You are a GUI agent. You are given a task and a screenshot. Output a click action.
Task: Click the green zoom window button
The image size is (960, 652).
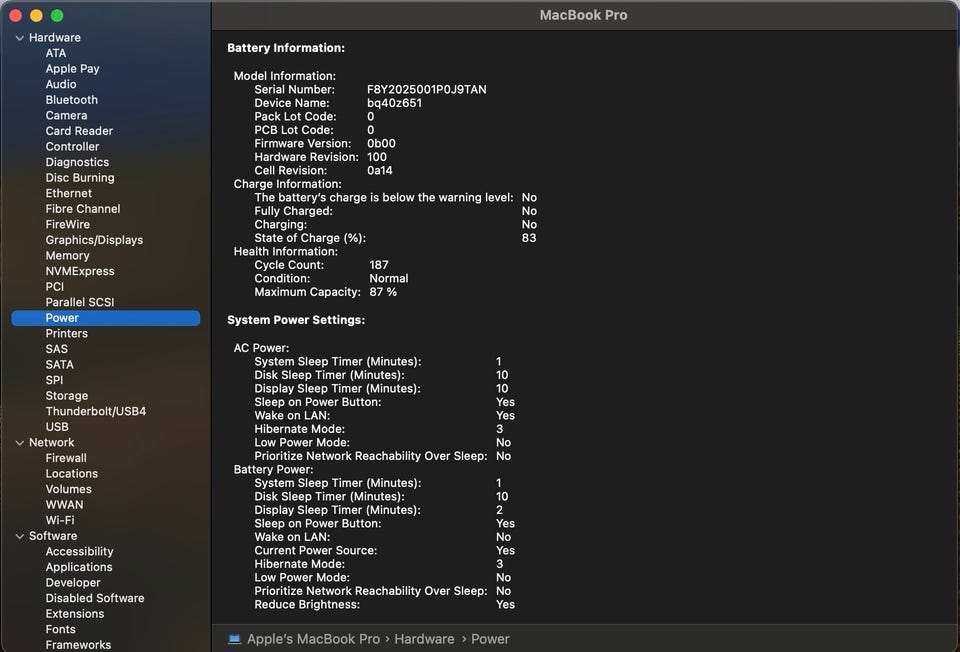pos(57,15)
